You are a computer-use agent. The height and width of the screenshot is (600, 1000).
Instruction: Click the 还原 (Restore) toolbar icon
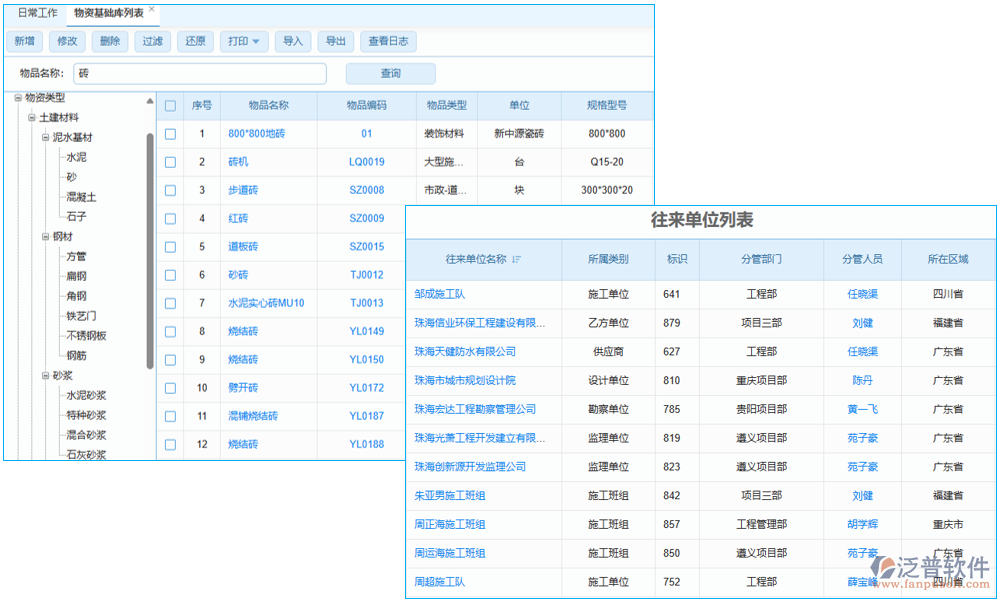195,41
